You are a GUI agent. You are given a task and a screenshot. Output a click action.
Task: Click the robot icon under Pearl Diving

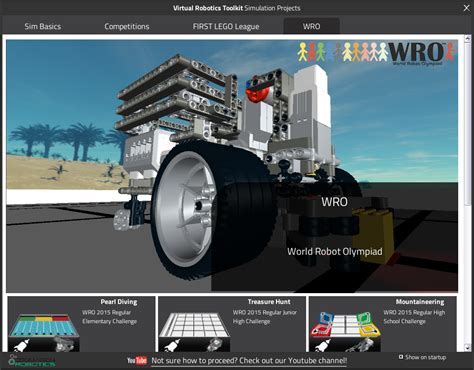tap(64, 345)
